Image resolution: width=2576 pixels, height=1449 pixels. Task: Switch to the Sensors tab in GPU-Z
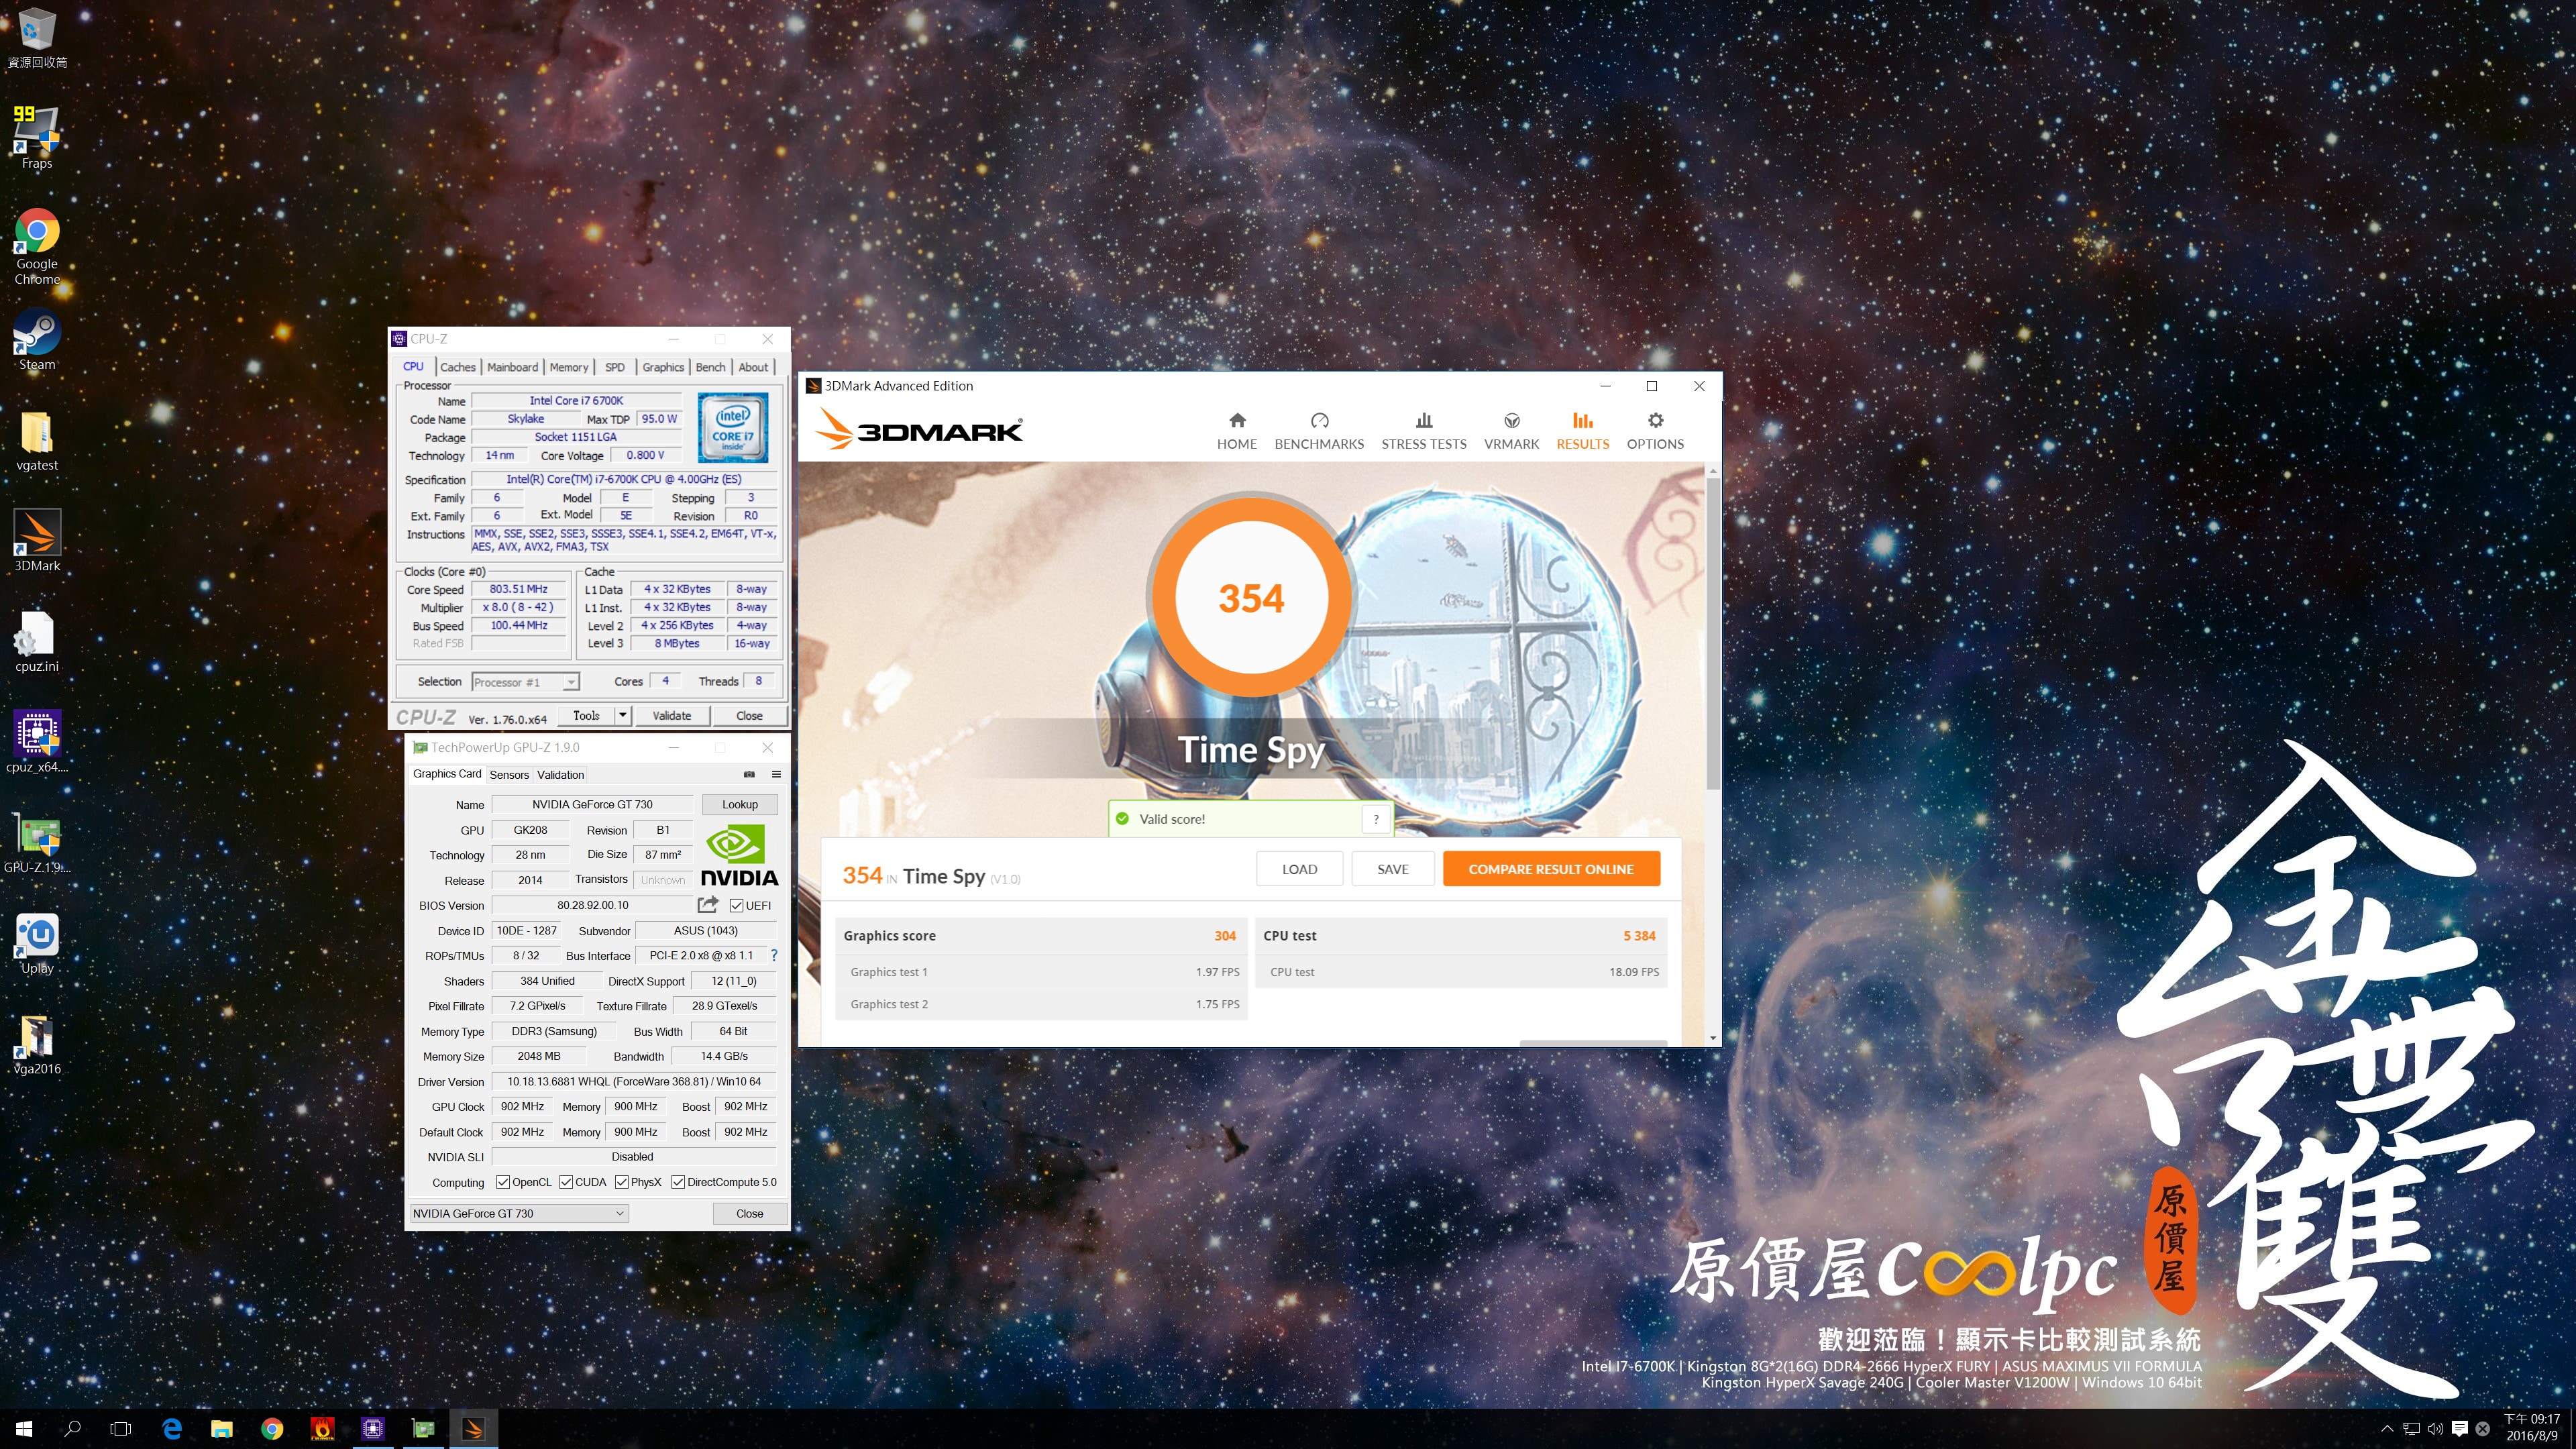[x=509, y=775]
